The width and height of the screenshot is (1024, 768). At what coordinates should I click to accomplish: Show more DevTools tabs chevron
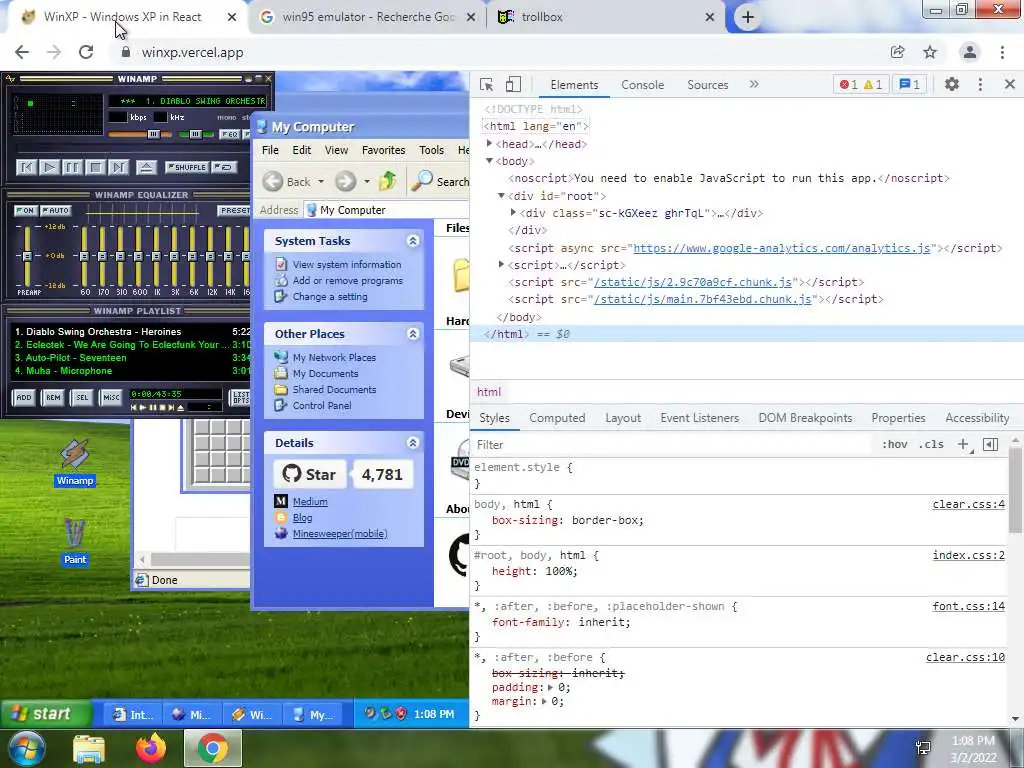754,84
